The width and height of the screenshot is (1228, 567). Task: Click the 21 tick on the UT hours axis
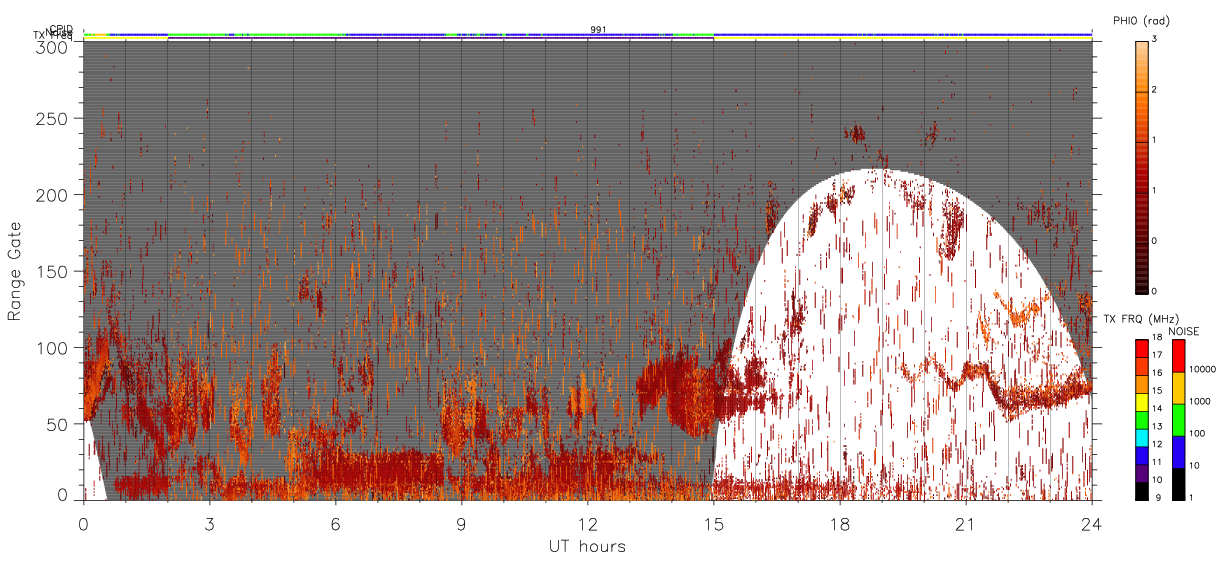pos(965,523)
